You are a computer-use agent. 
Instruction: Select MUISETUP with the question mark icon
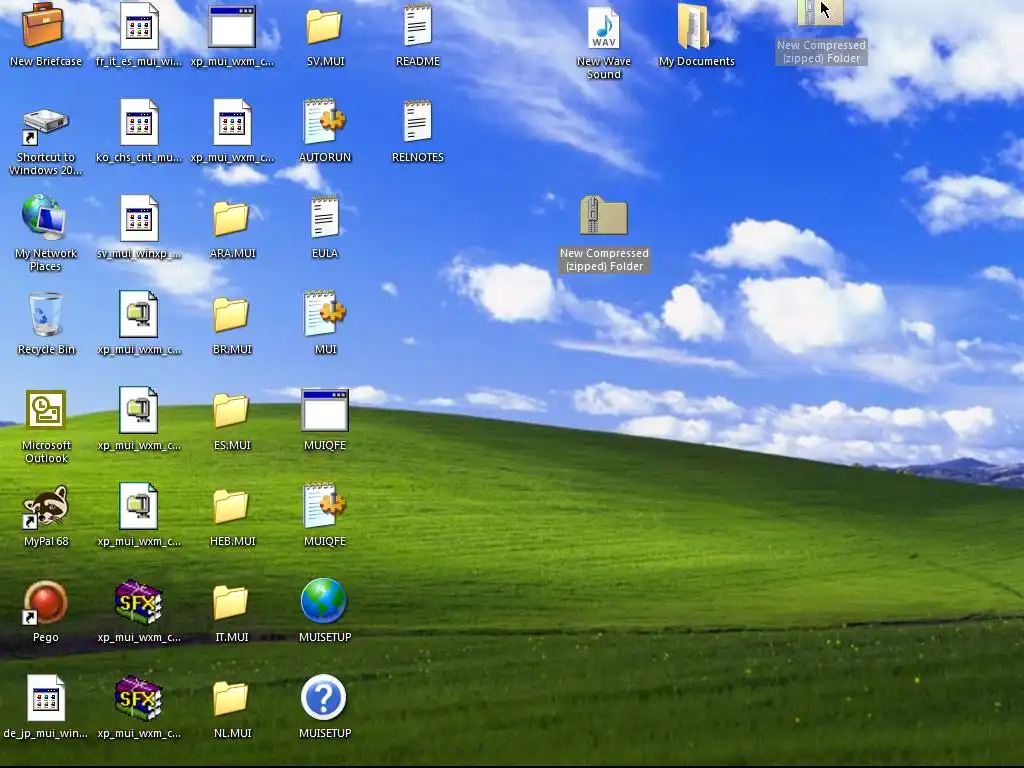(x=325, y=697)
